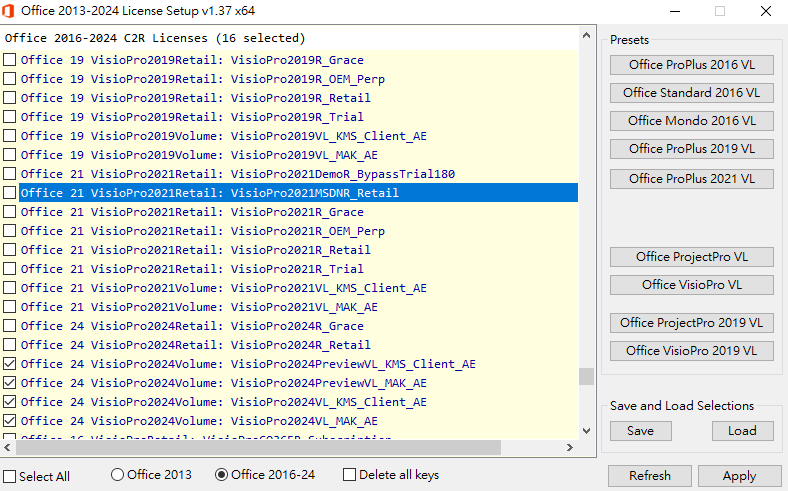Check VisioPro2019VL_KMS_Client_AE checkbox
Screen dimensions: 788x491
pos(10,136)
